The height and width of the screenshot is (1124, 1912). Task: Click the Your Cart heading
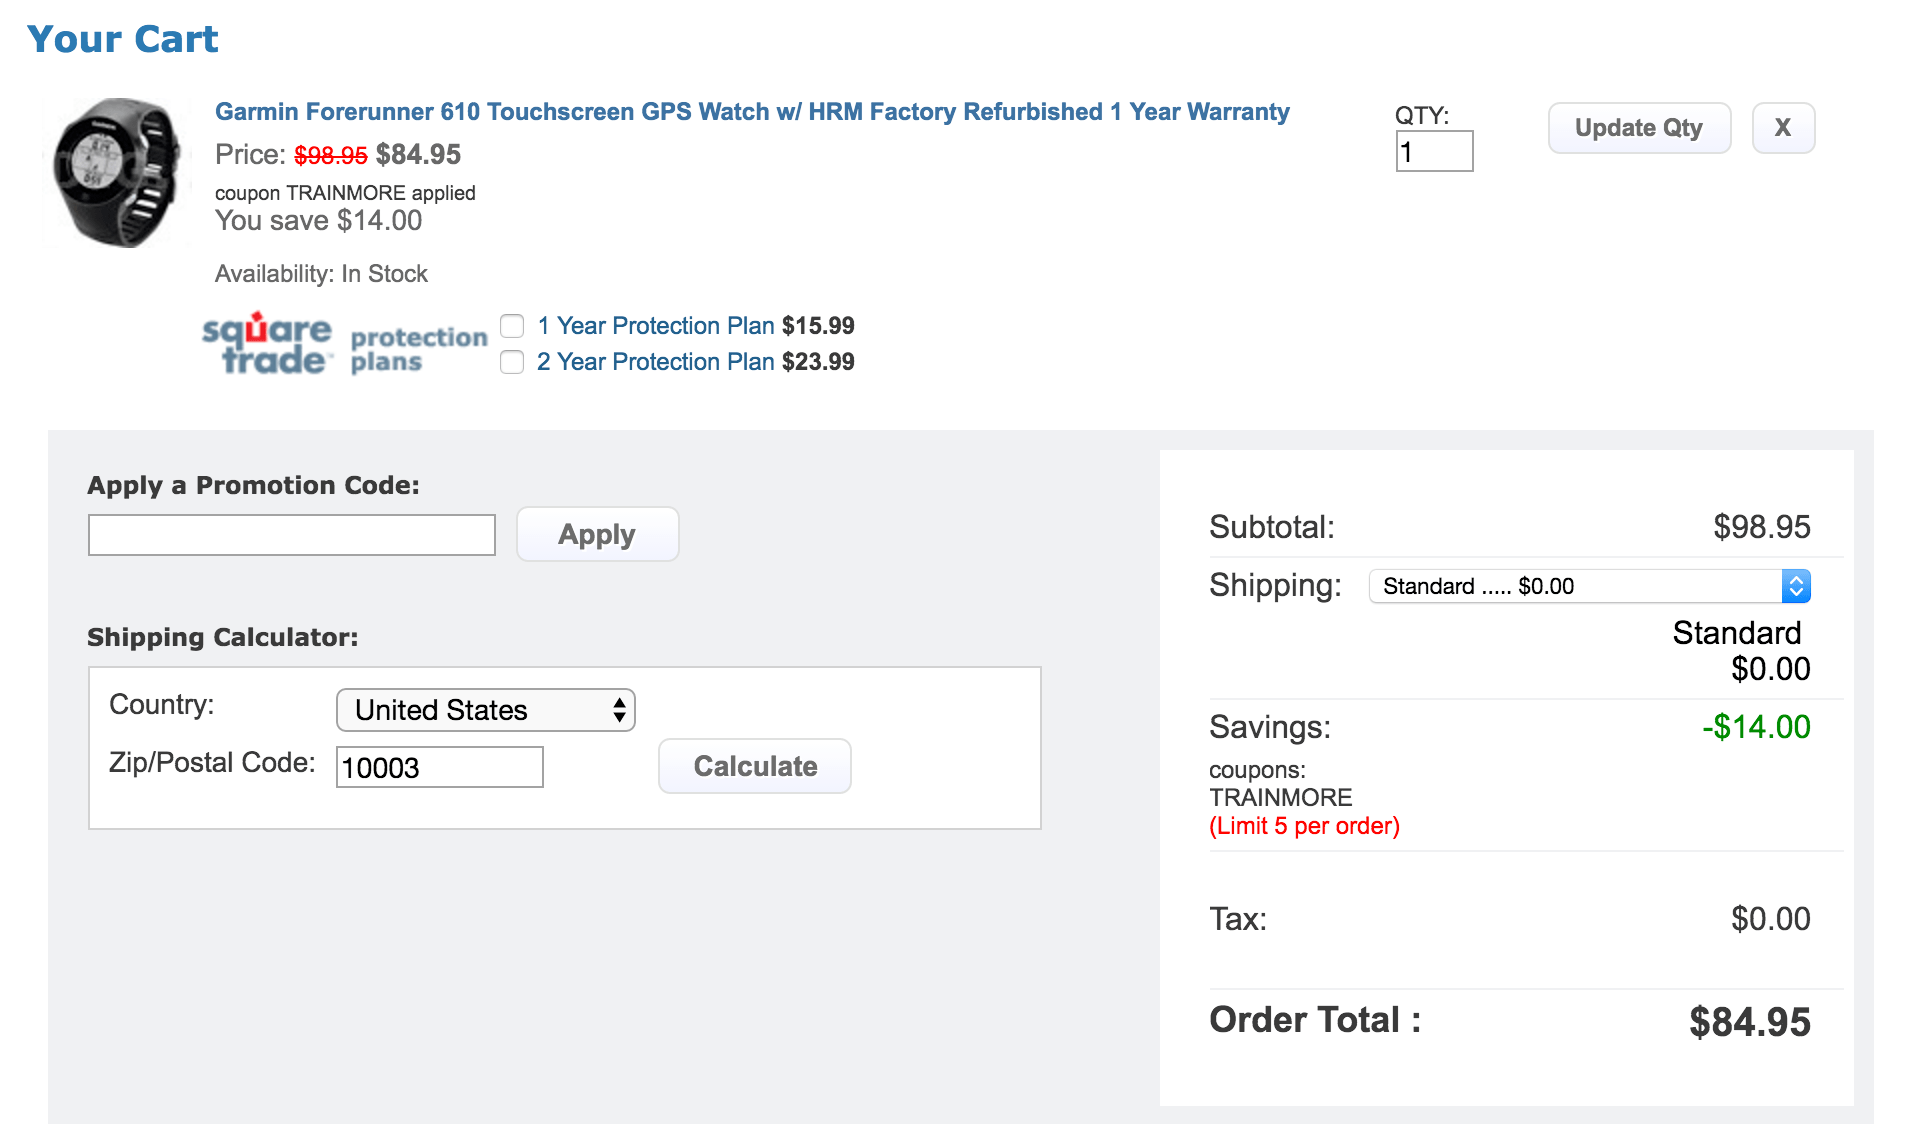click(122, 39)
